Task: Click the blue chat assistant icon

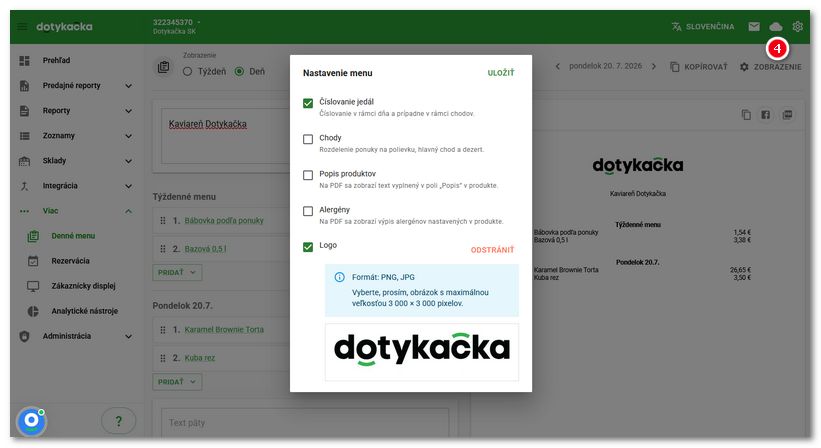Action: tap(31, 421)
